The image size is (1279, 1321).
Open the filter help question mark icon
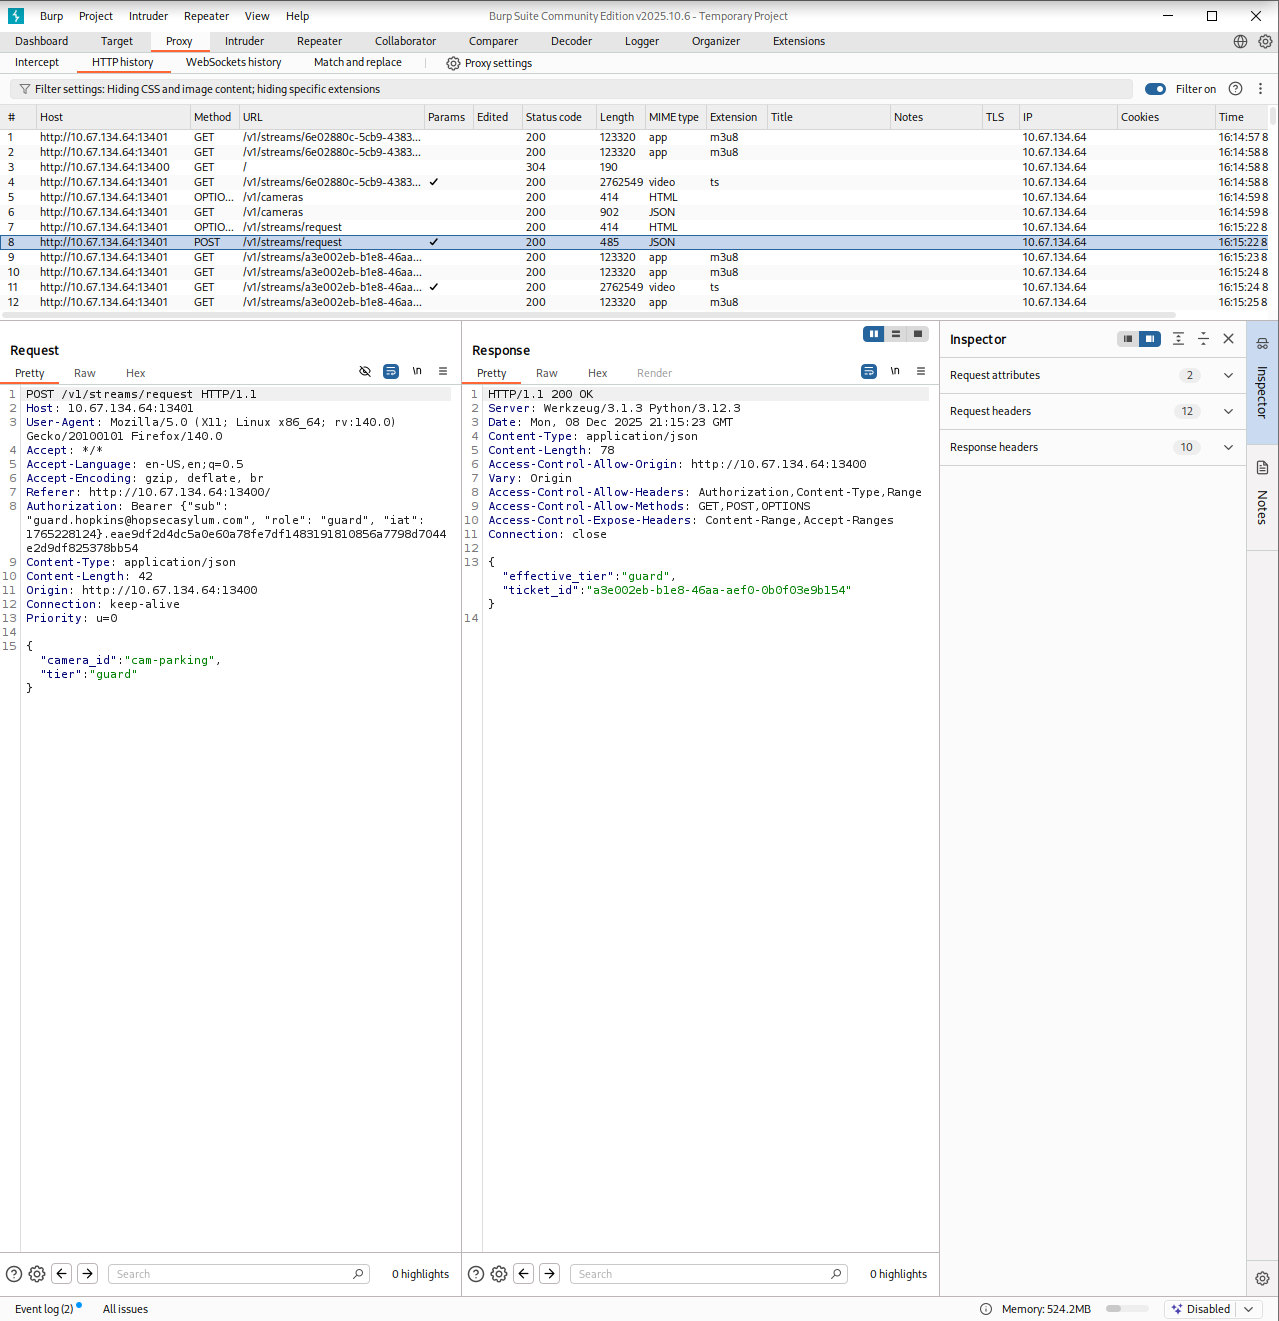coord(1235,89)
